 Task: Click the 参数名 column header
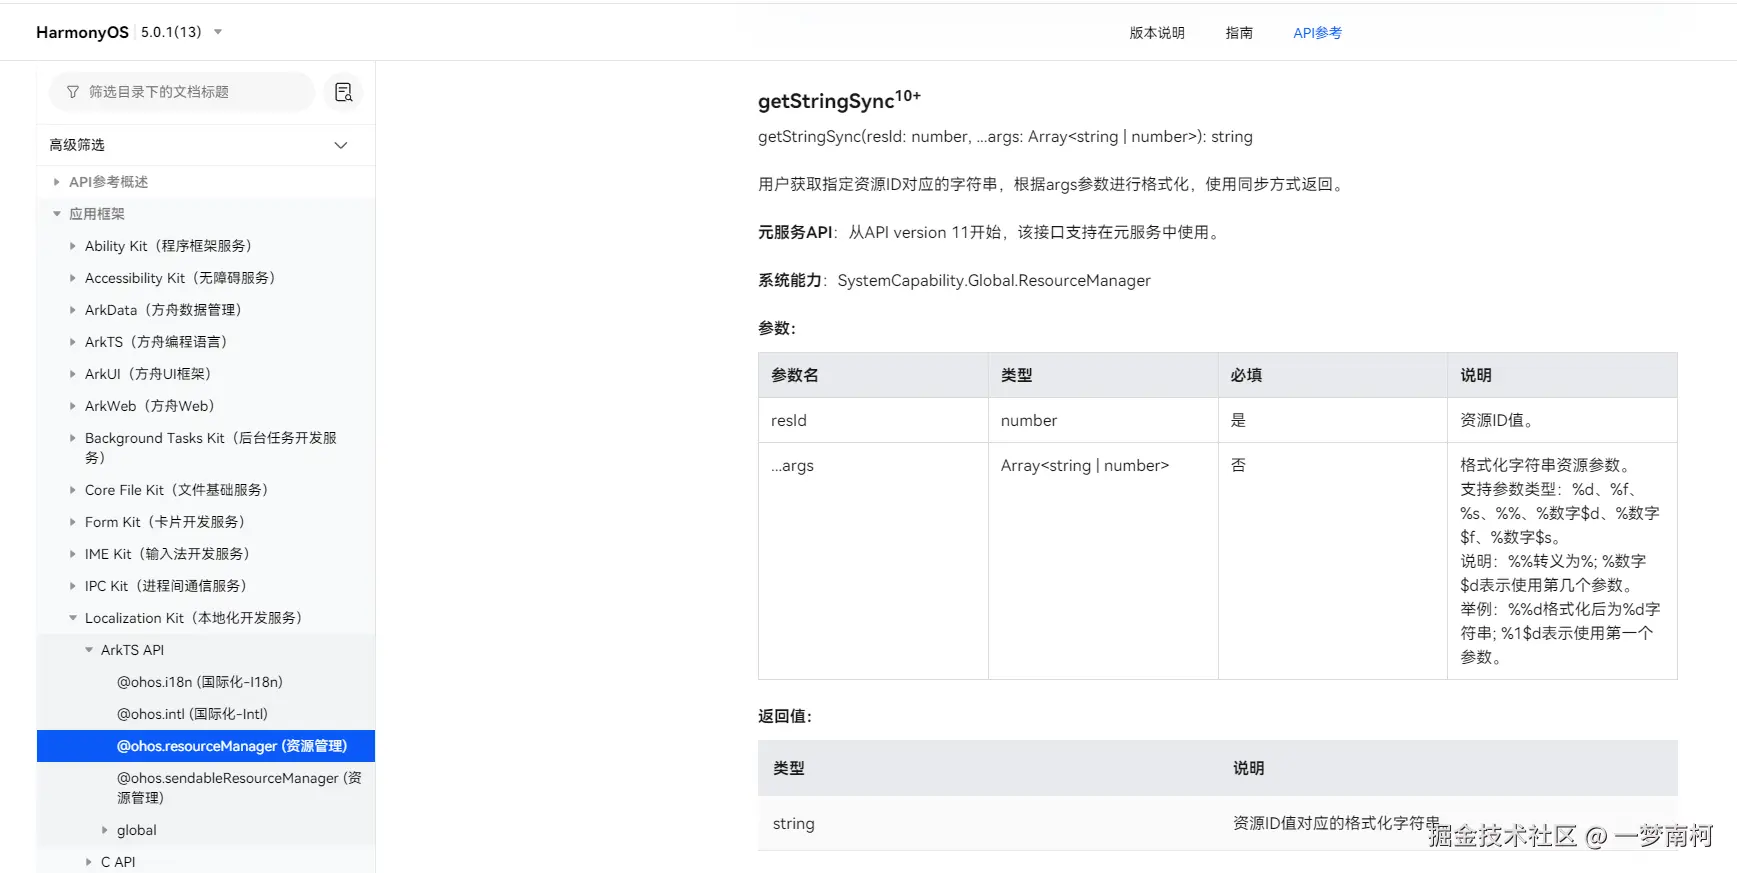[x=873, y=375]
